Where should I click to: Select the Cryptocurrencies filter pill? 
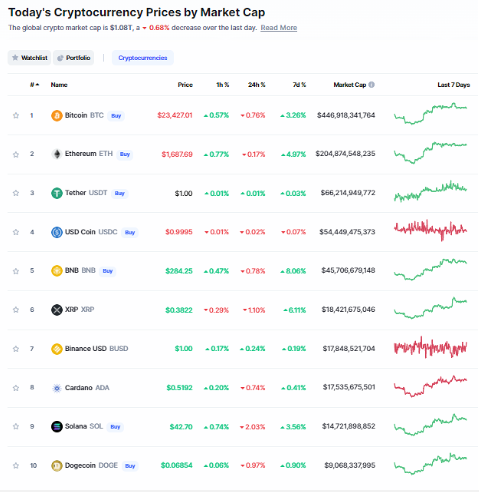pyautogui.click(x=143, y=58)
